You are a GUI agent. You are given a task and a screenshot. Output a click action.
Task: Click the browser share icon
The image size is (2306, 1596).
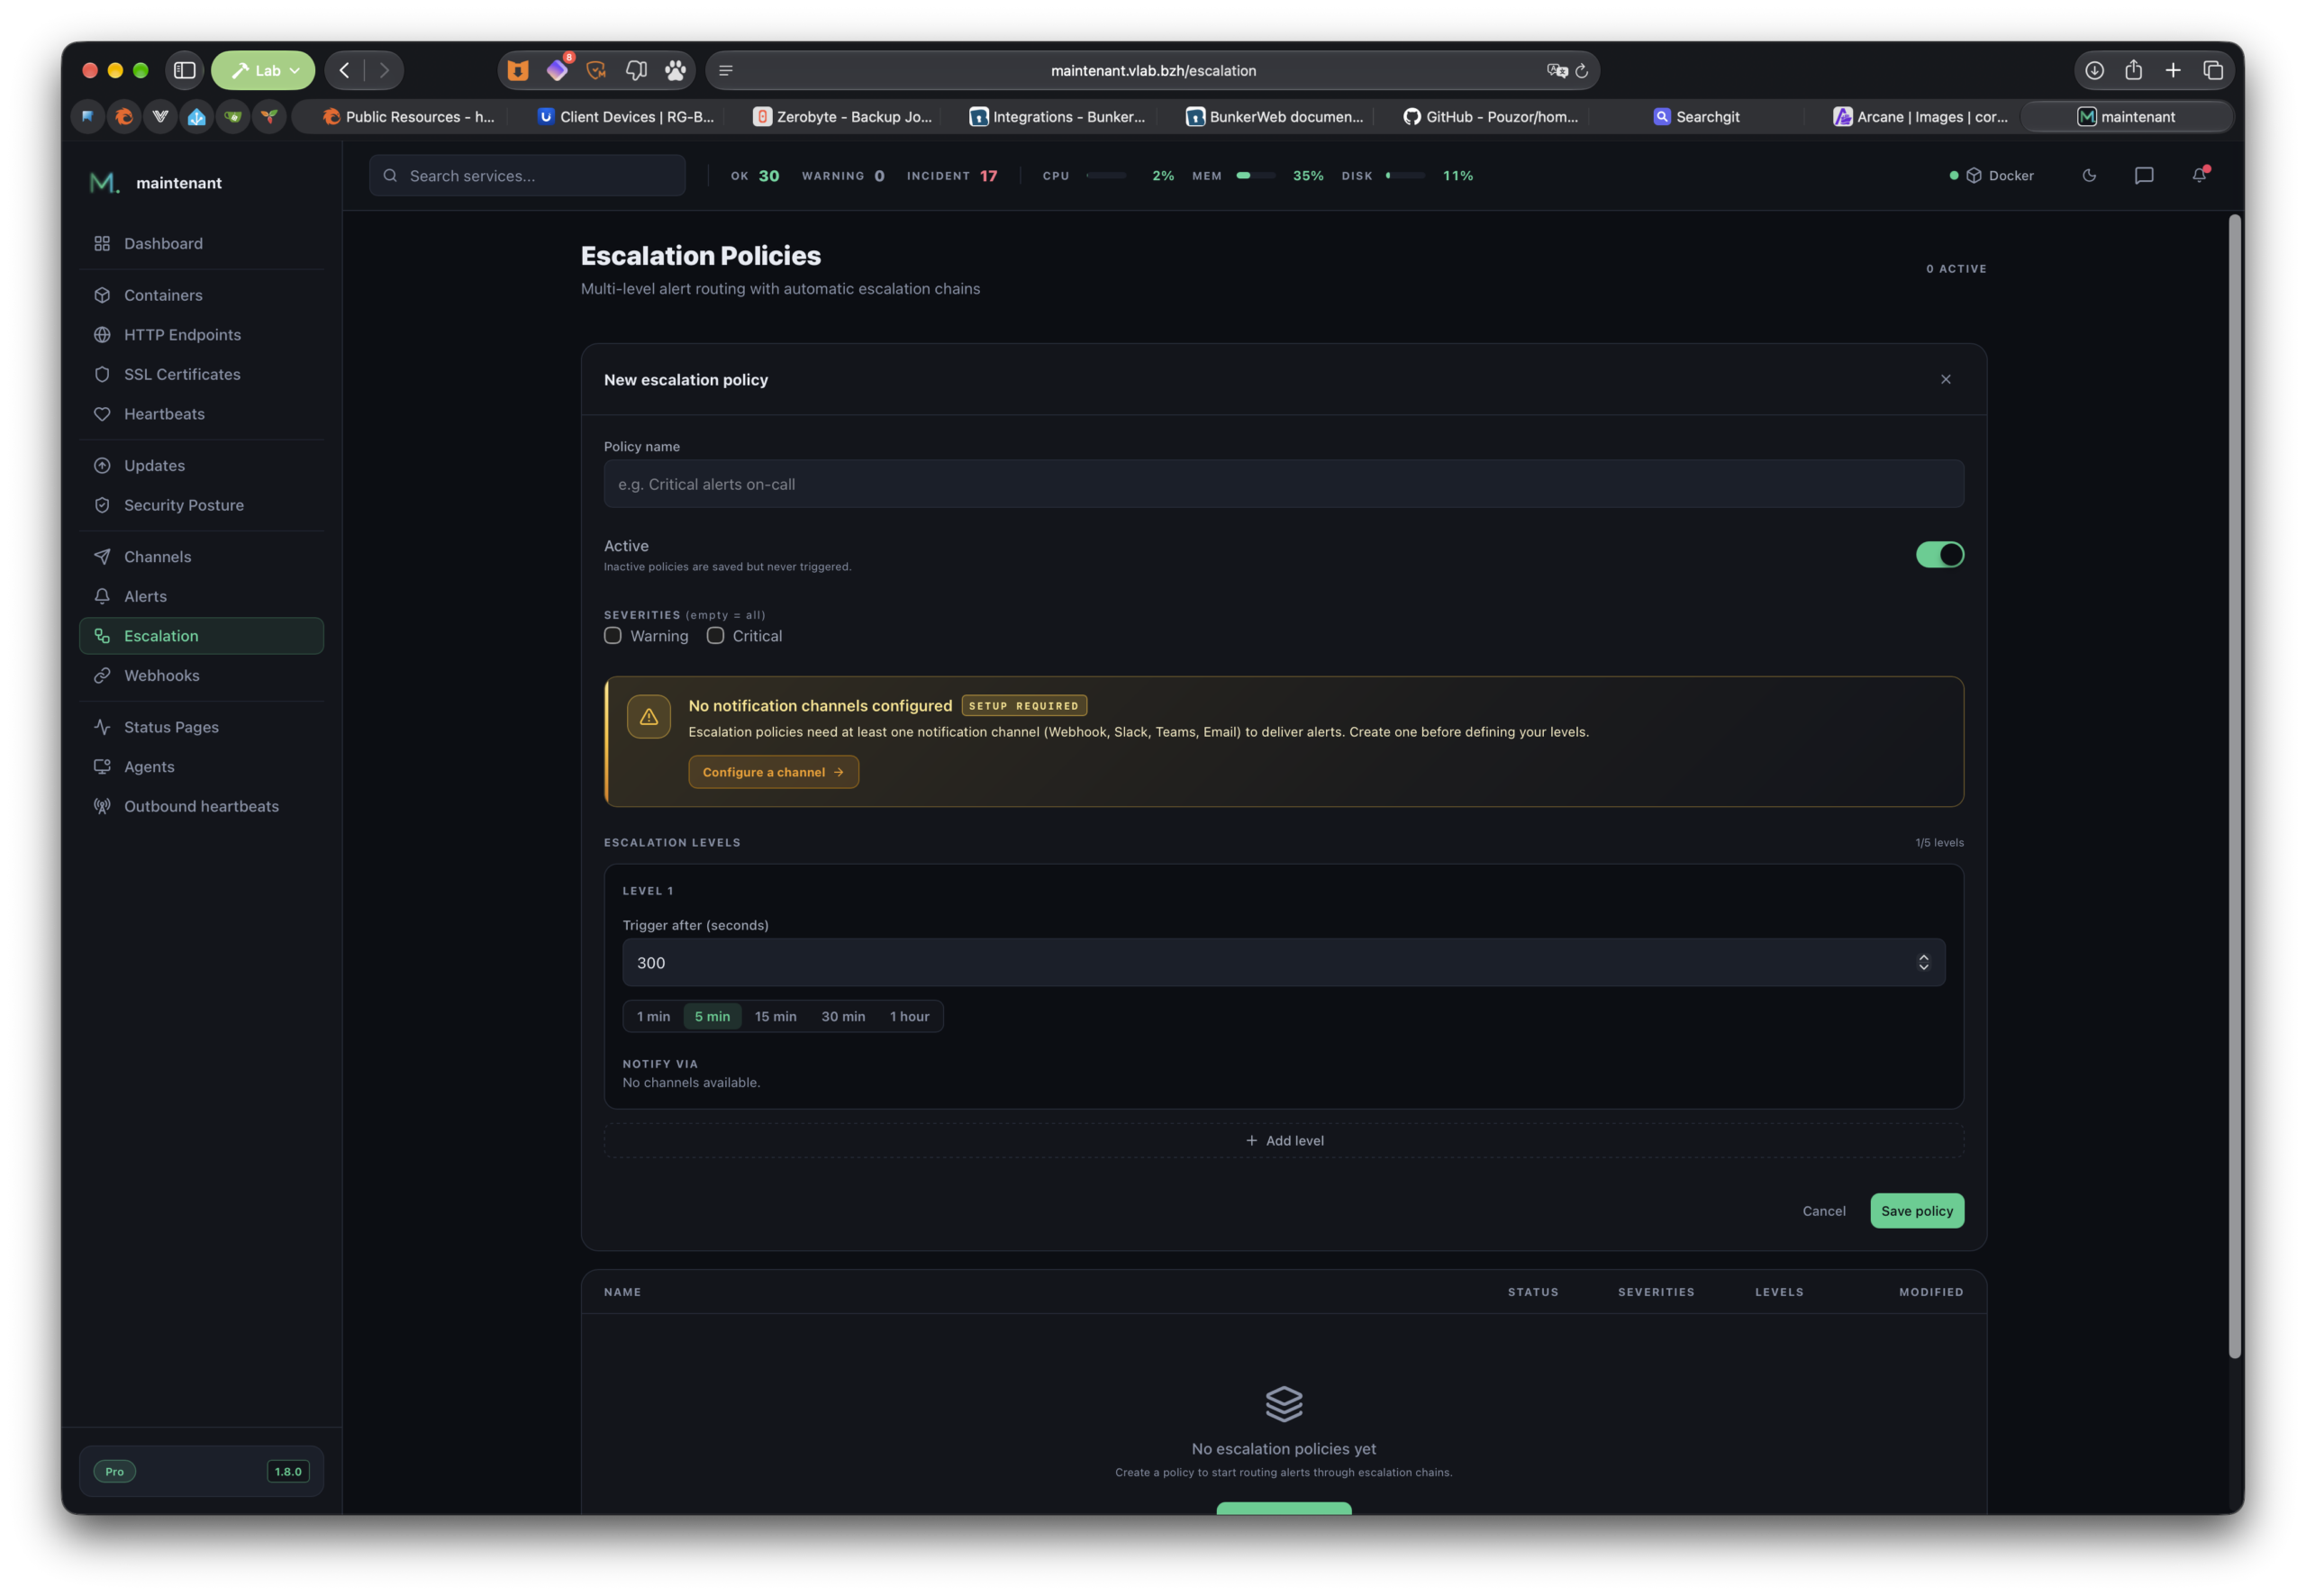coord(2133,70)
